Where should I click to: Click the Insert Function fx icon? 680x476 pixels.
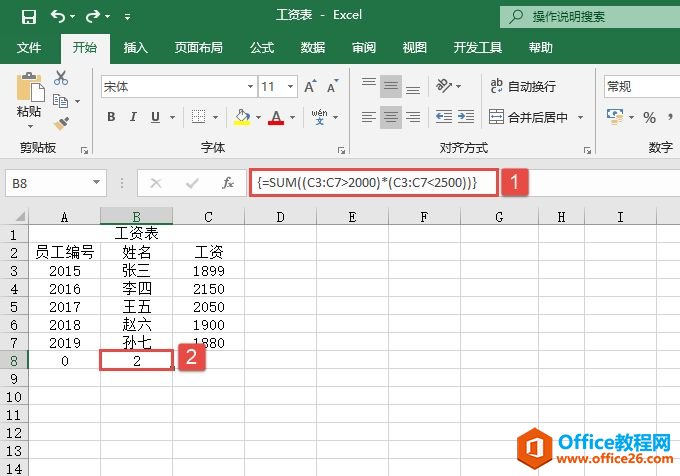coord(228,183)
